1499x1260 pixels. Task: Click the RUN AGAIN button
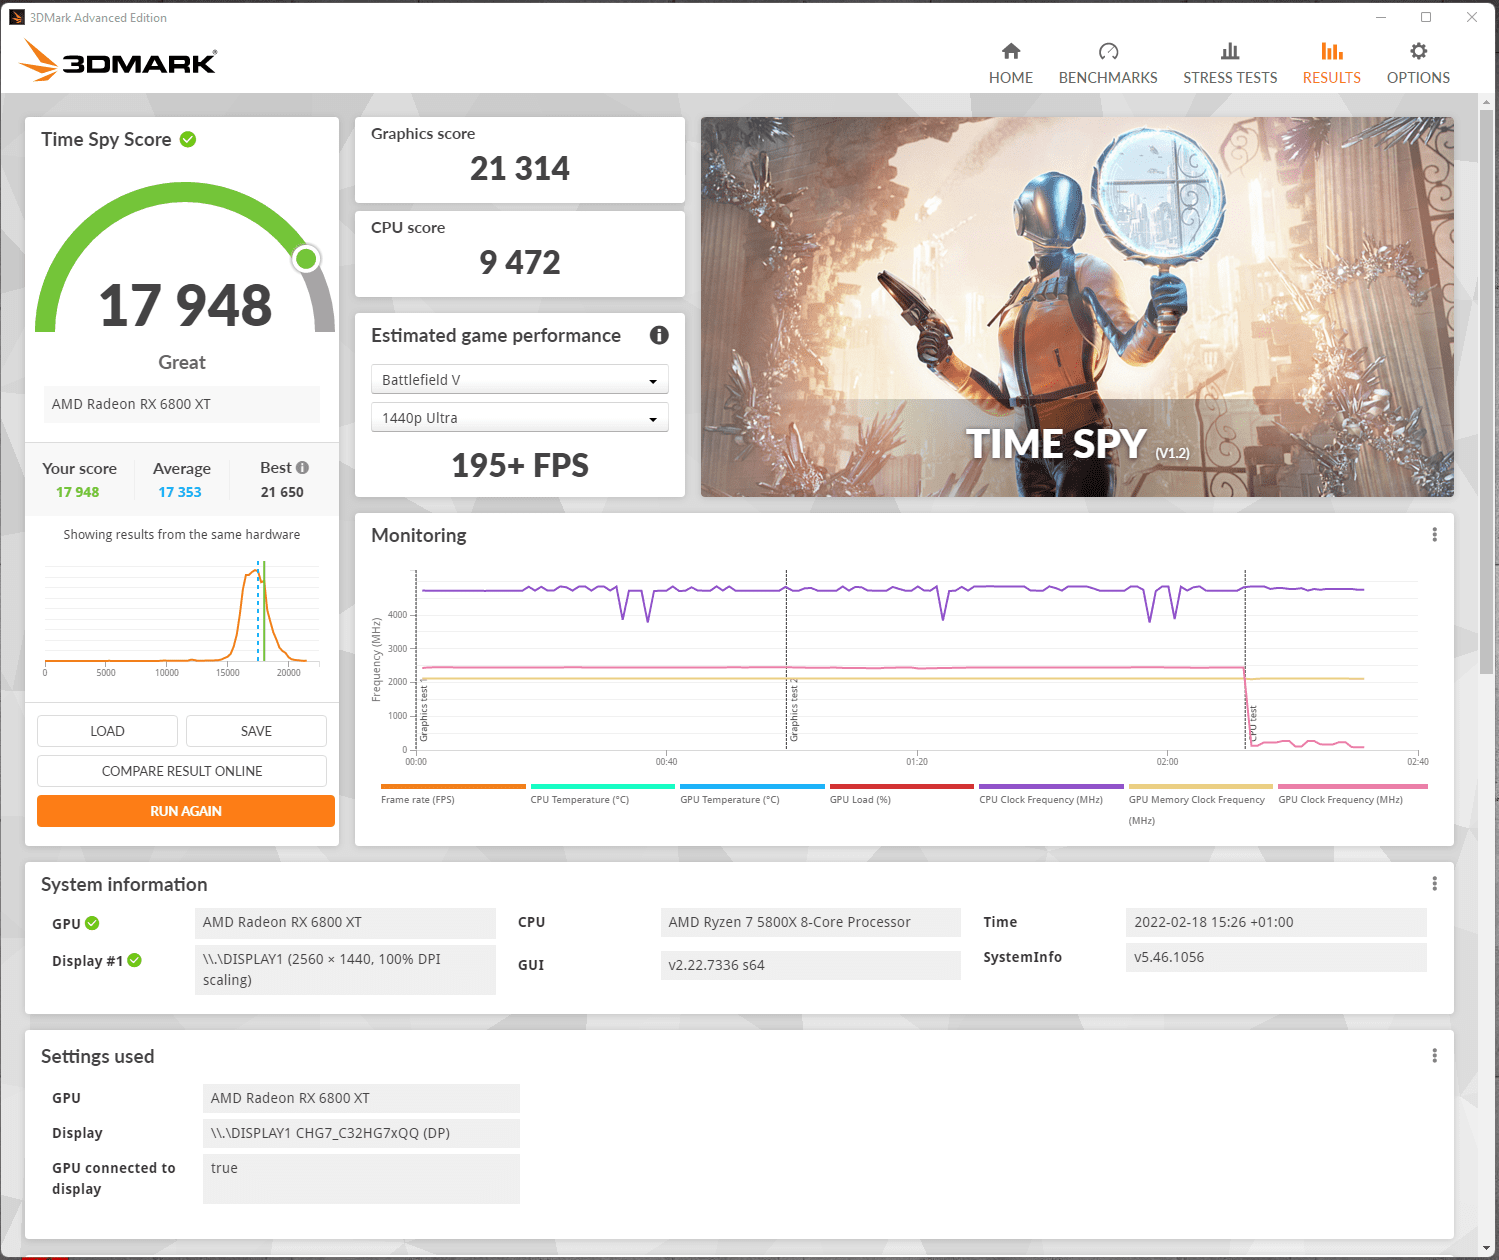(186, 811)
